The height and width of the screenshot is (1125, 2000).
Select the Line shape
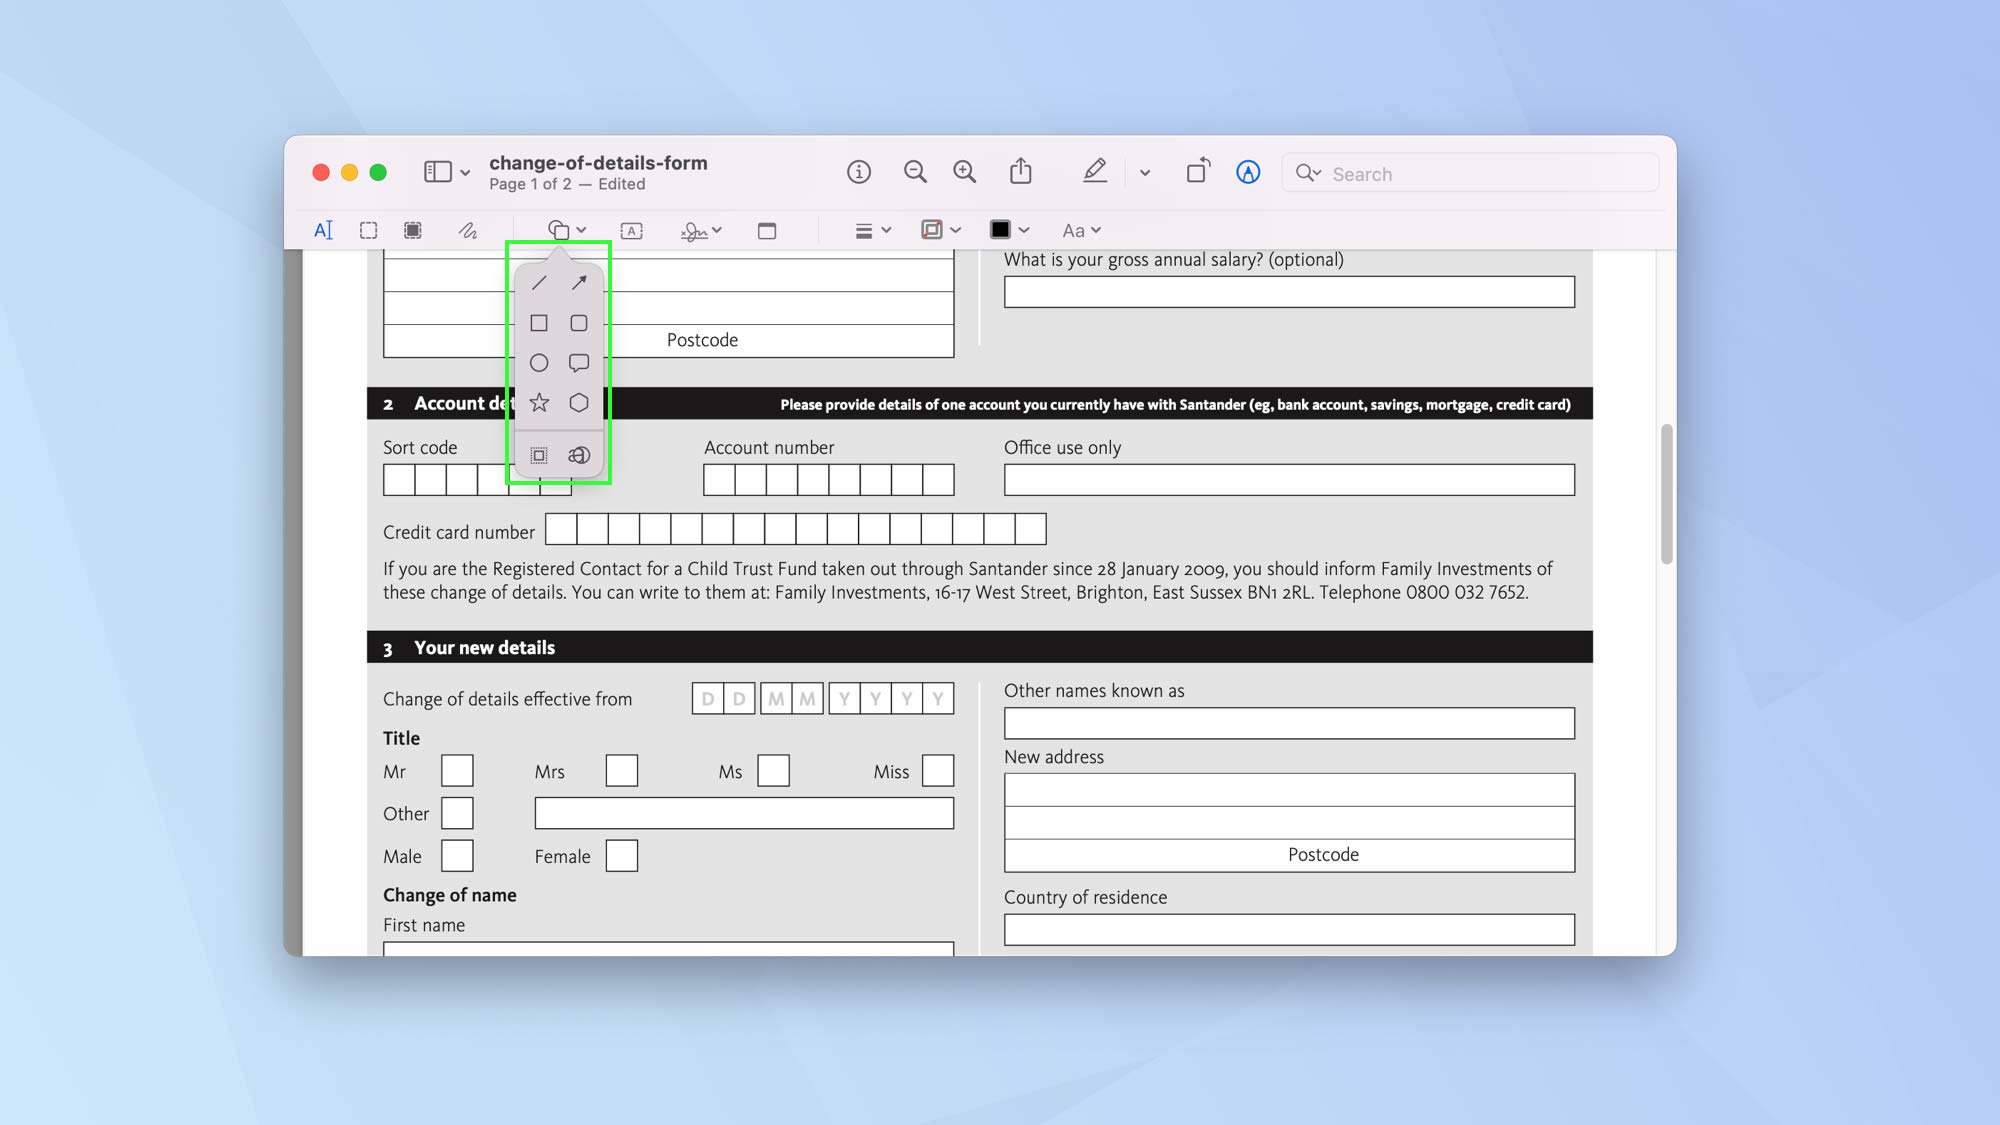539,283
